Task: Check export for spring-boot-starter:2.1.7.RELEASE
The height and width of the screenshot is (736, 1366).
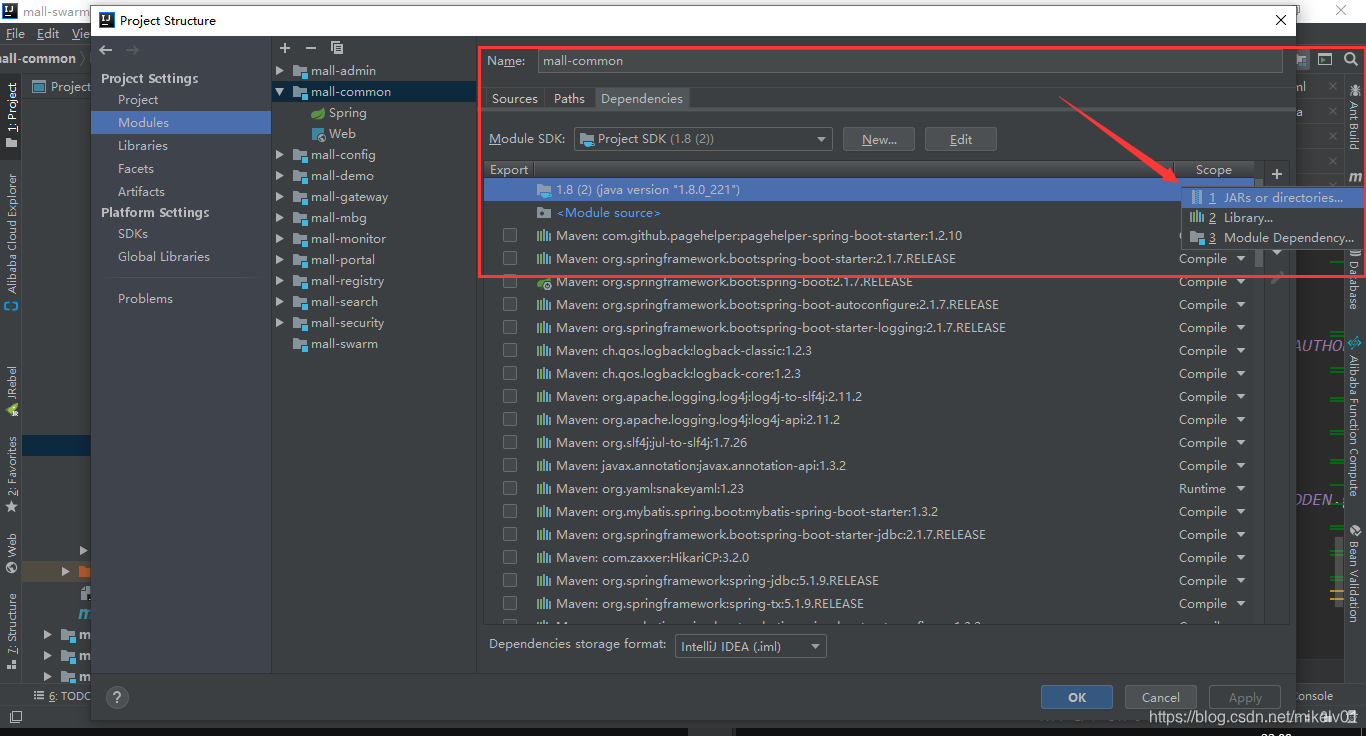Action: coord(510,259)
